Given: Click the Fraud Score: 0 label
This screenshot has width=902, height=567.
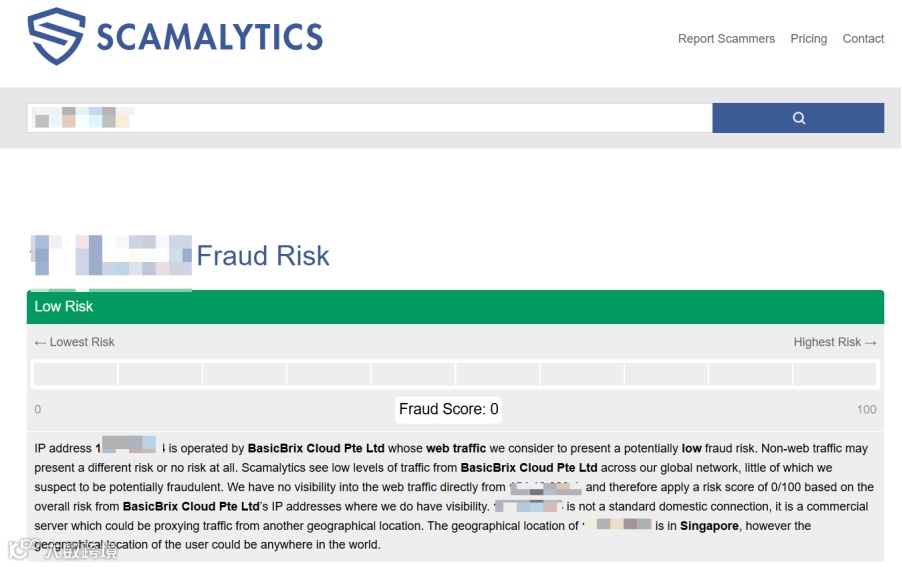Looking at the screenshot, I should point(448,409).
